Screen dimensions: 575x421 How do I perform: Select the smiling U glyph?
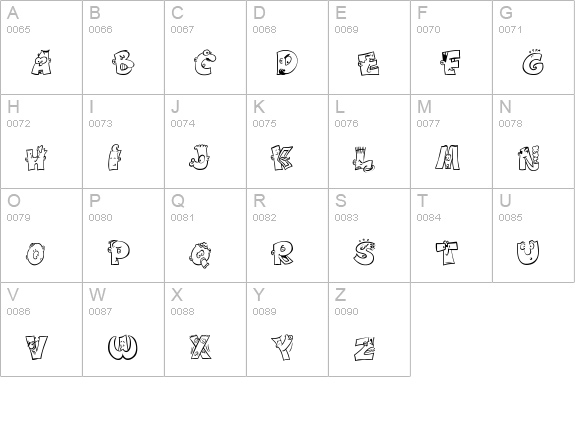(528, 252)
